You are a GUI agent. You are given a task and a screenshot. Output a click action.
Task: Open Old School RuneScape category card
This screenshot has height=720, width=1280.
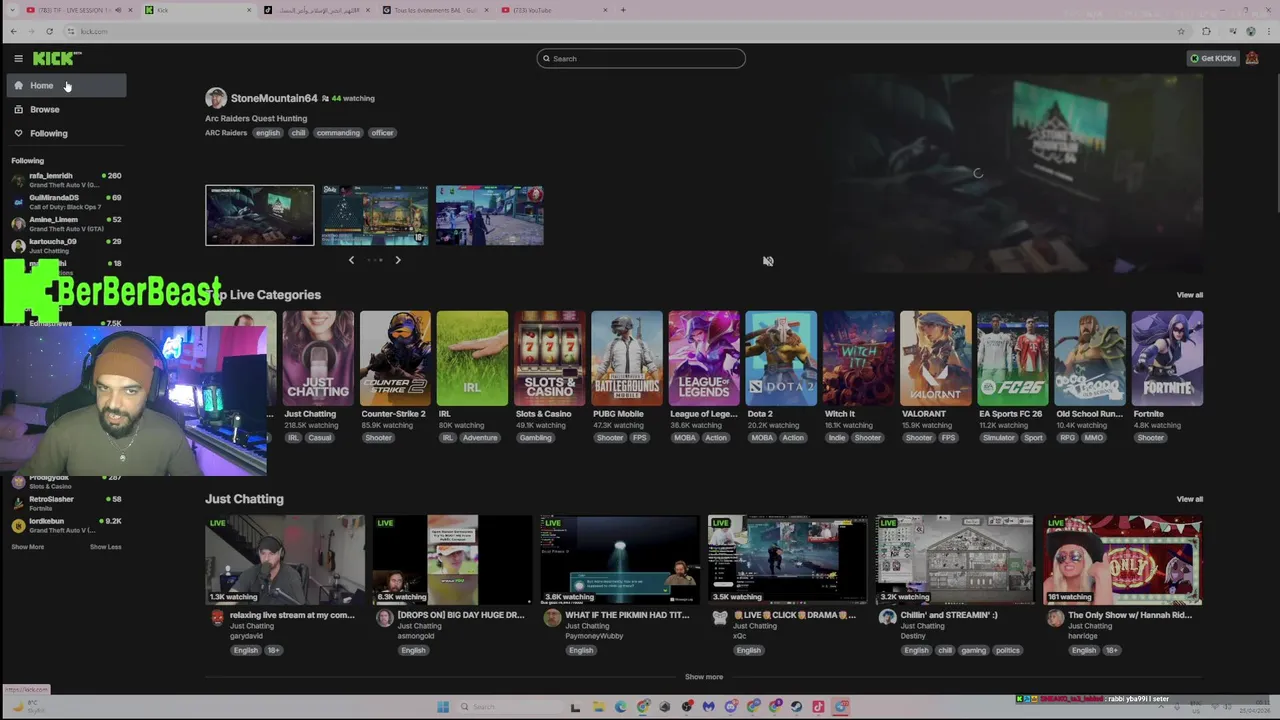(x=1089, y=358)
